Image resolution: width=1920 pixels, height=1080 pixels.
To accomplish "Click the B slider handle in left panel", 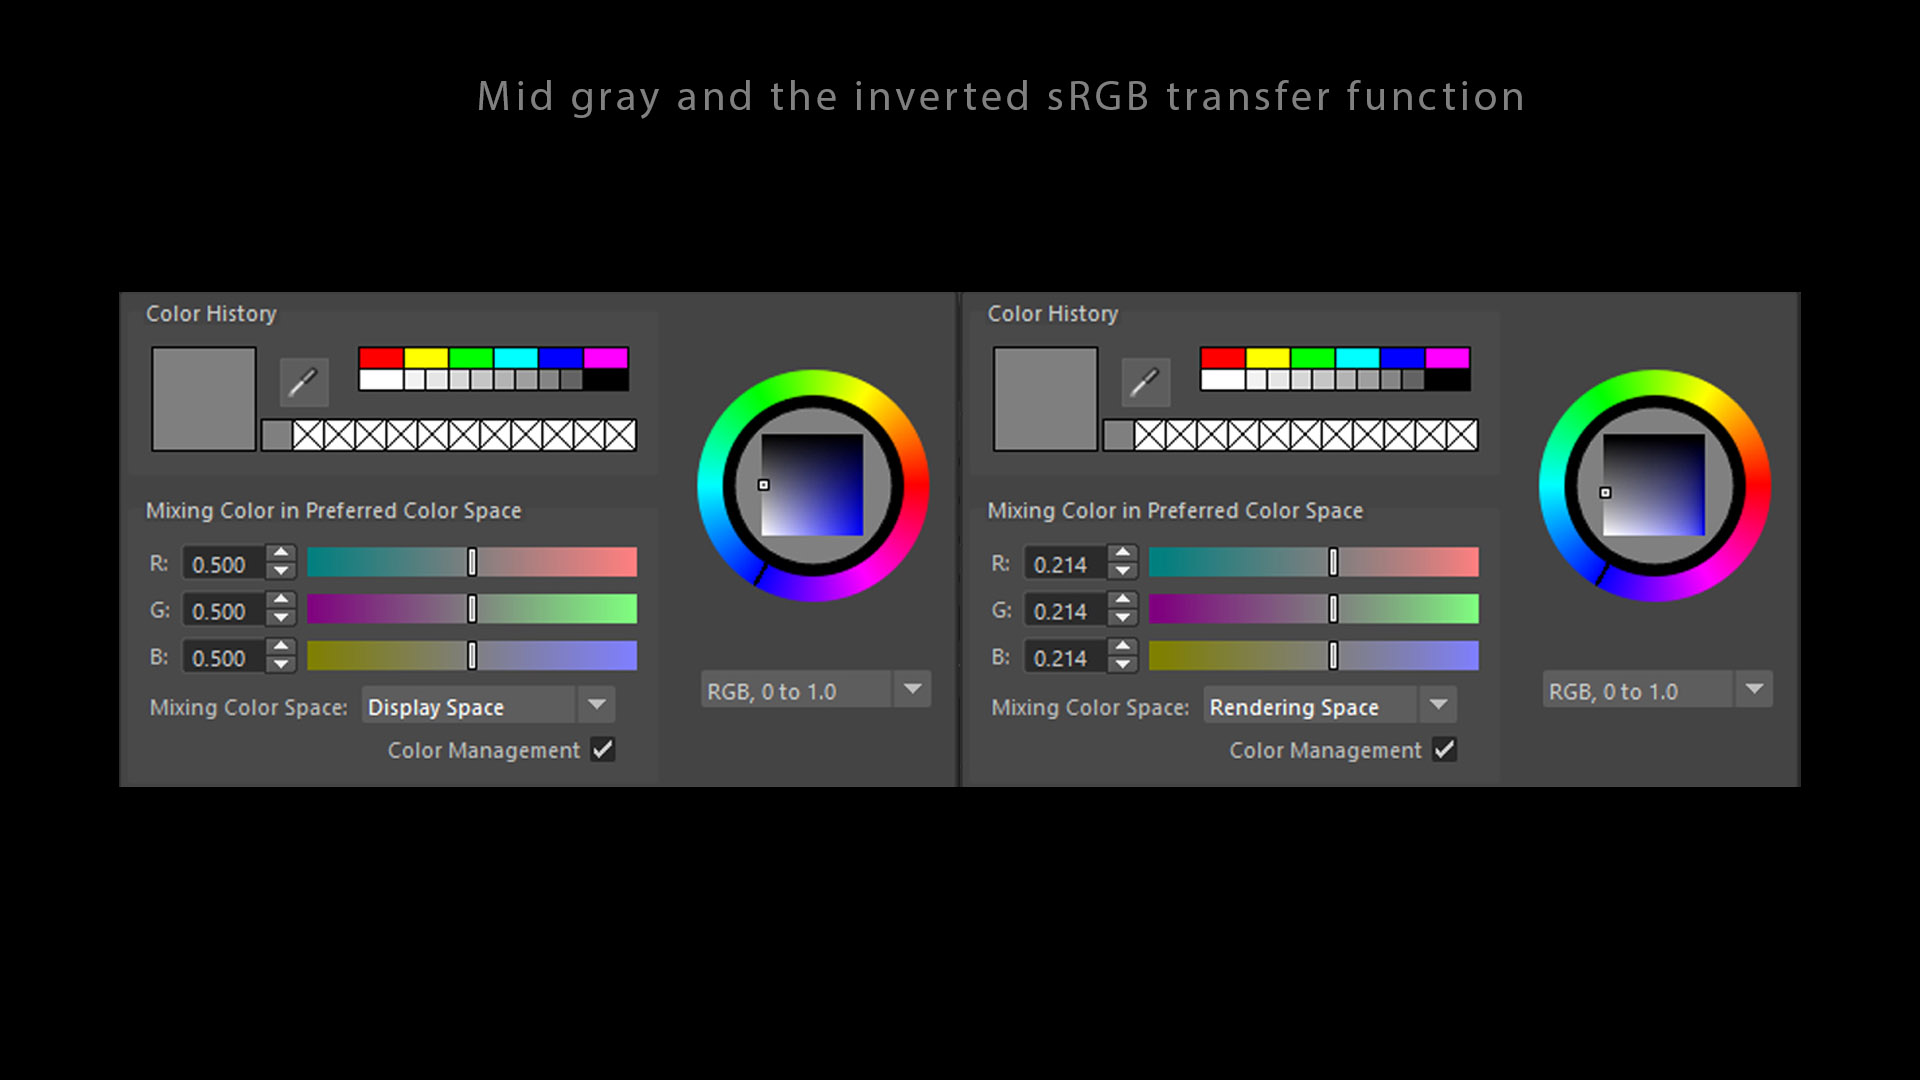I will (x=472, y=656).
